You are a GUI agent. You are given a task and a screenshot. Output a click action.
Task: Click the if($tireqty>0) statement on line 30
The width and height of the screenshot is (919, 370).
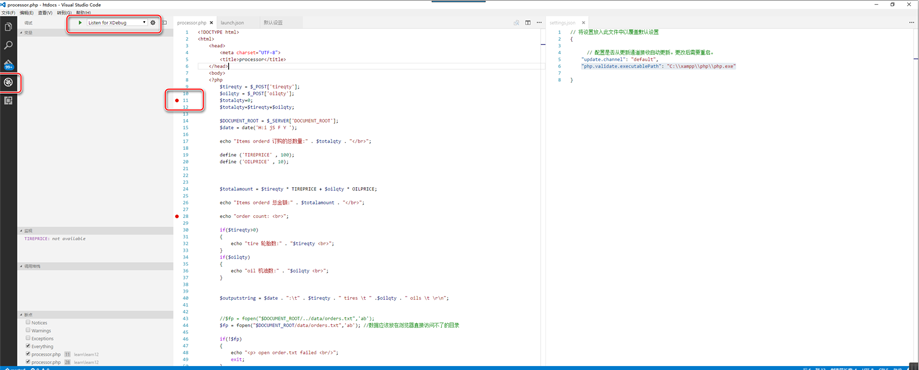click(x=239, y=230)
